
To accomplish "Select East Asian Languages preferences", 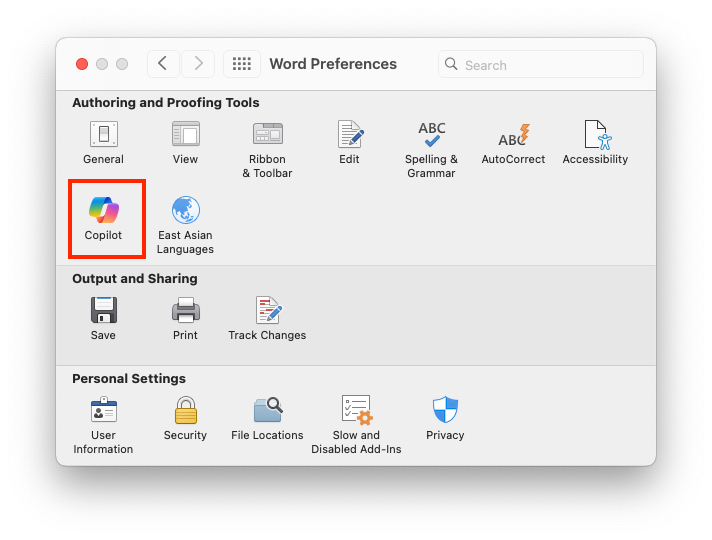I will (185, 212).
